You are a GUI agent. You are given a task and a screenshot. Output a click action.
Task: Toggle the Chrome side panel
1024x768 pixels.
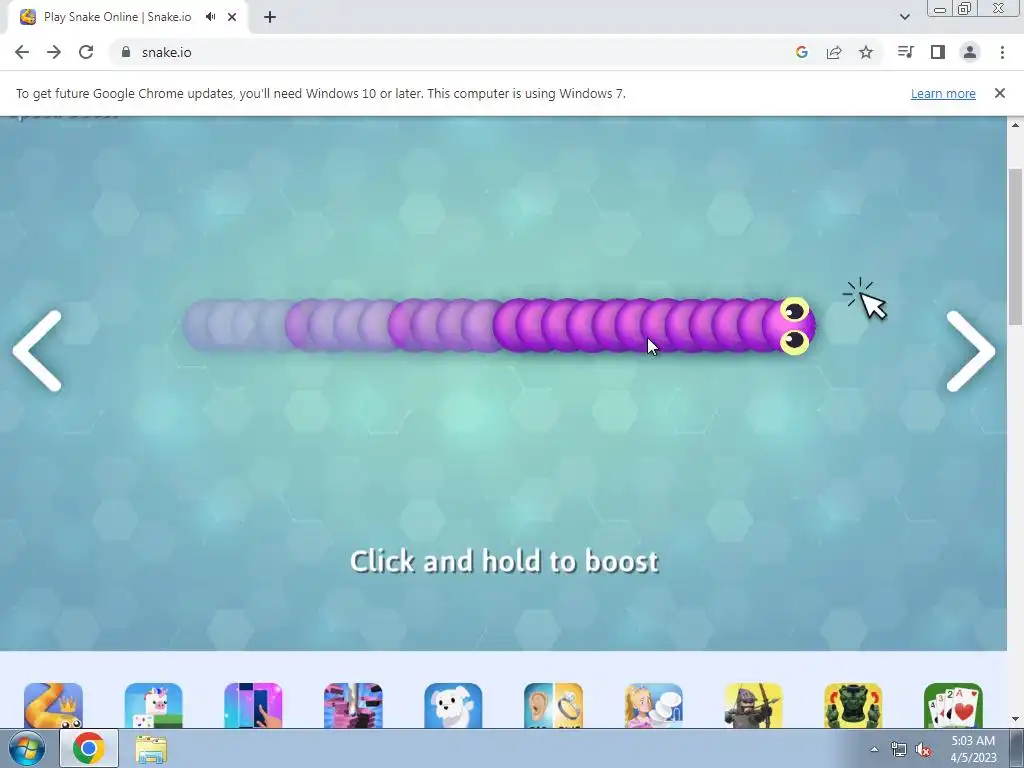[x=938, y=52]
